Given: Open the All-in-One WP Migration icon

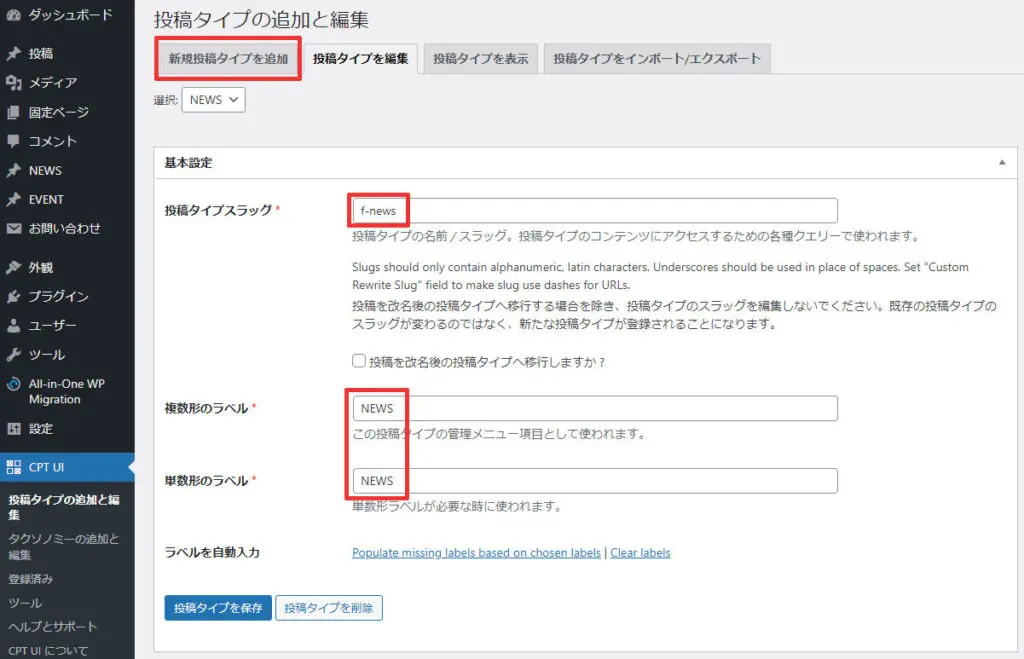Looking at the screenshot, I should click(15, 384).
